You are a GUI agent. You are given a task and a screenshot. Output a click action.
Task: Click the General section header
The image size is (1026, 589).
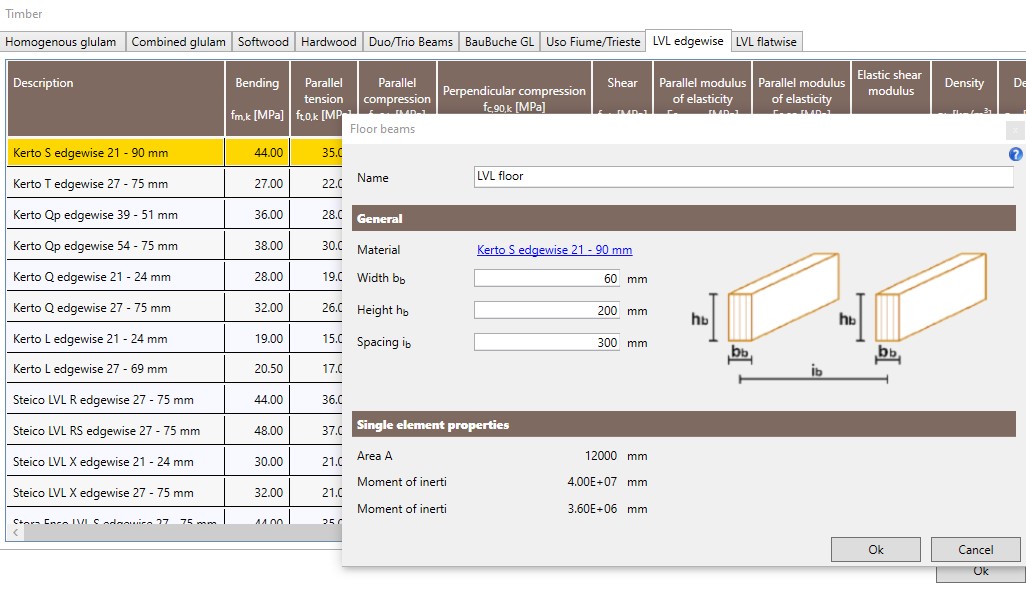(x=684, y=219)
